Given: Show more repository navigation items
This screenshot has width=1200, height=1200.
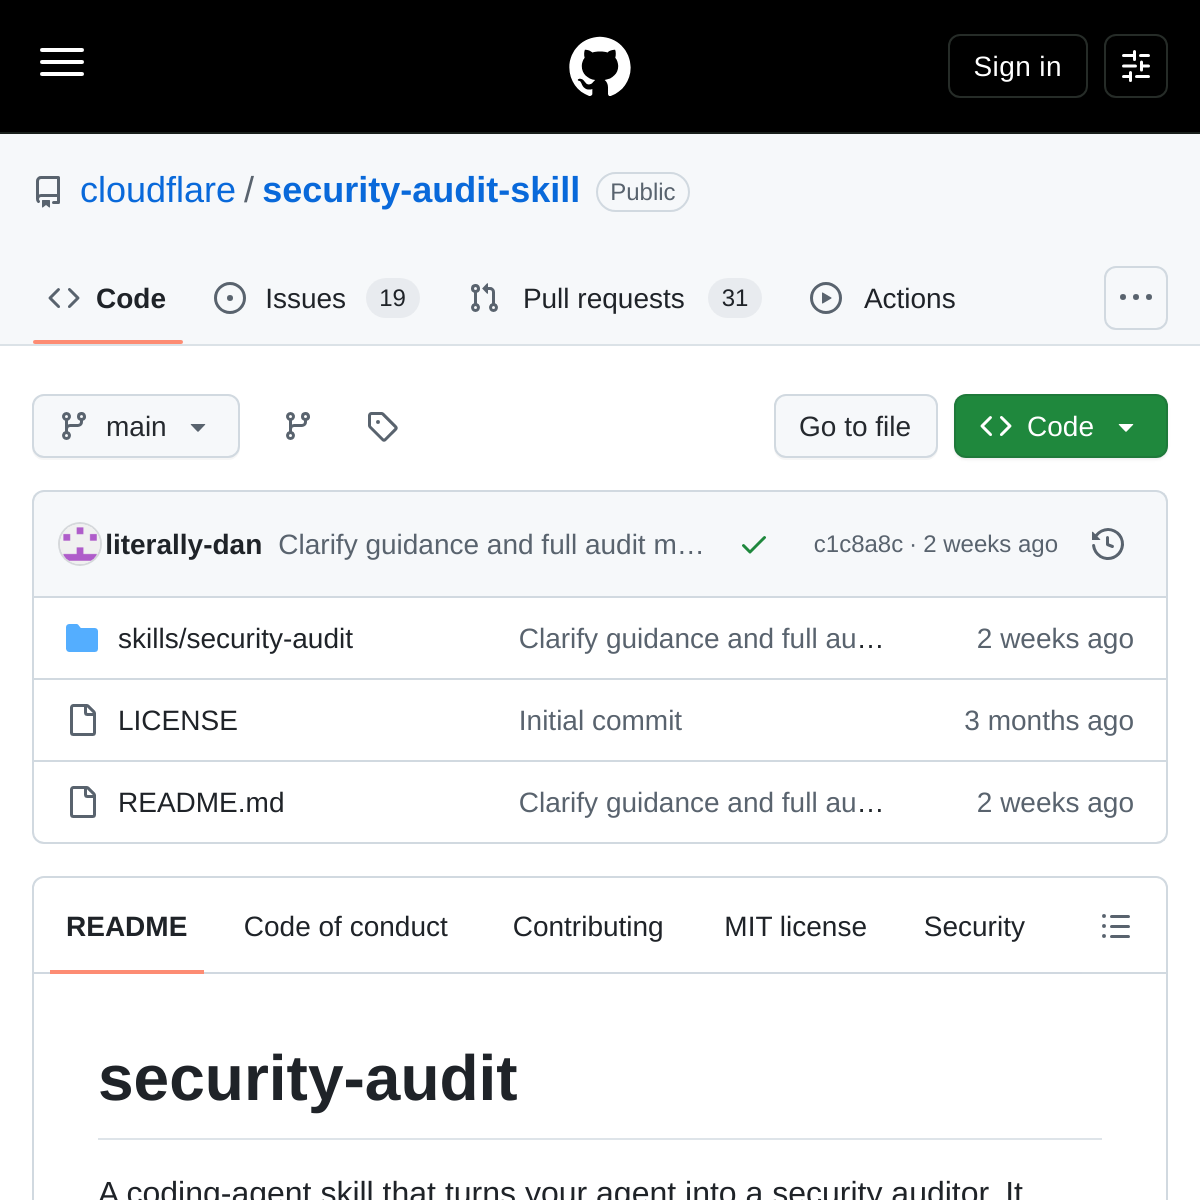Looking at the screenshot, I should click(x=1136, y=298).
